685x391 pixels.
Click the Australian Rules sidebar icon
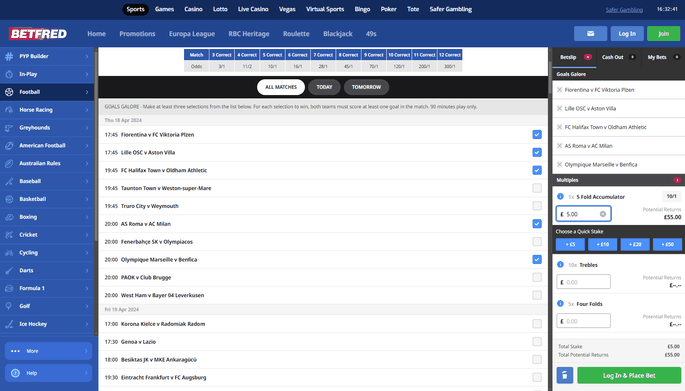click(x=9, y=163)
